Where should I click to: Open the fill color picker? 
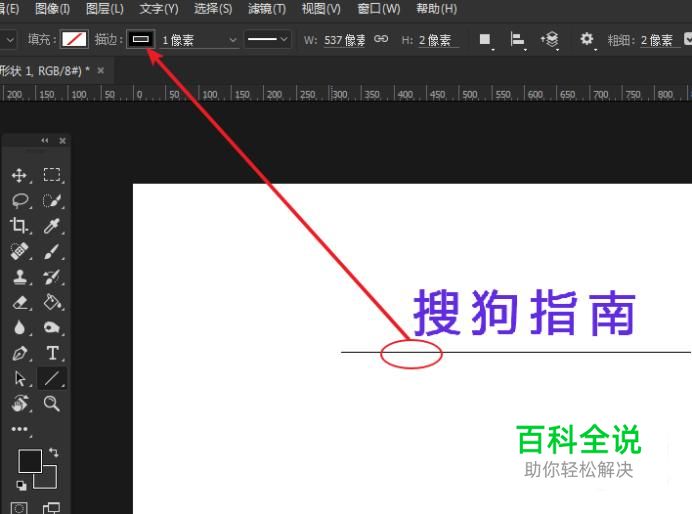(74, 39)
